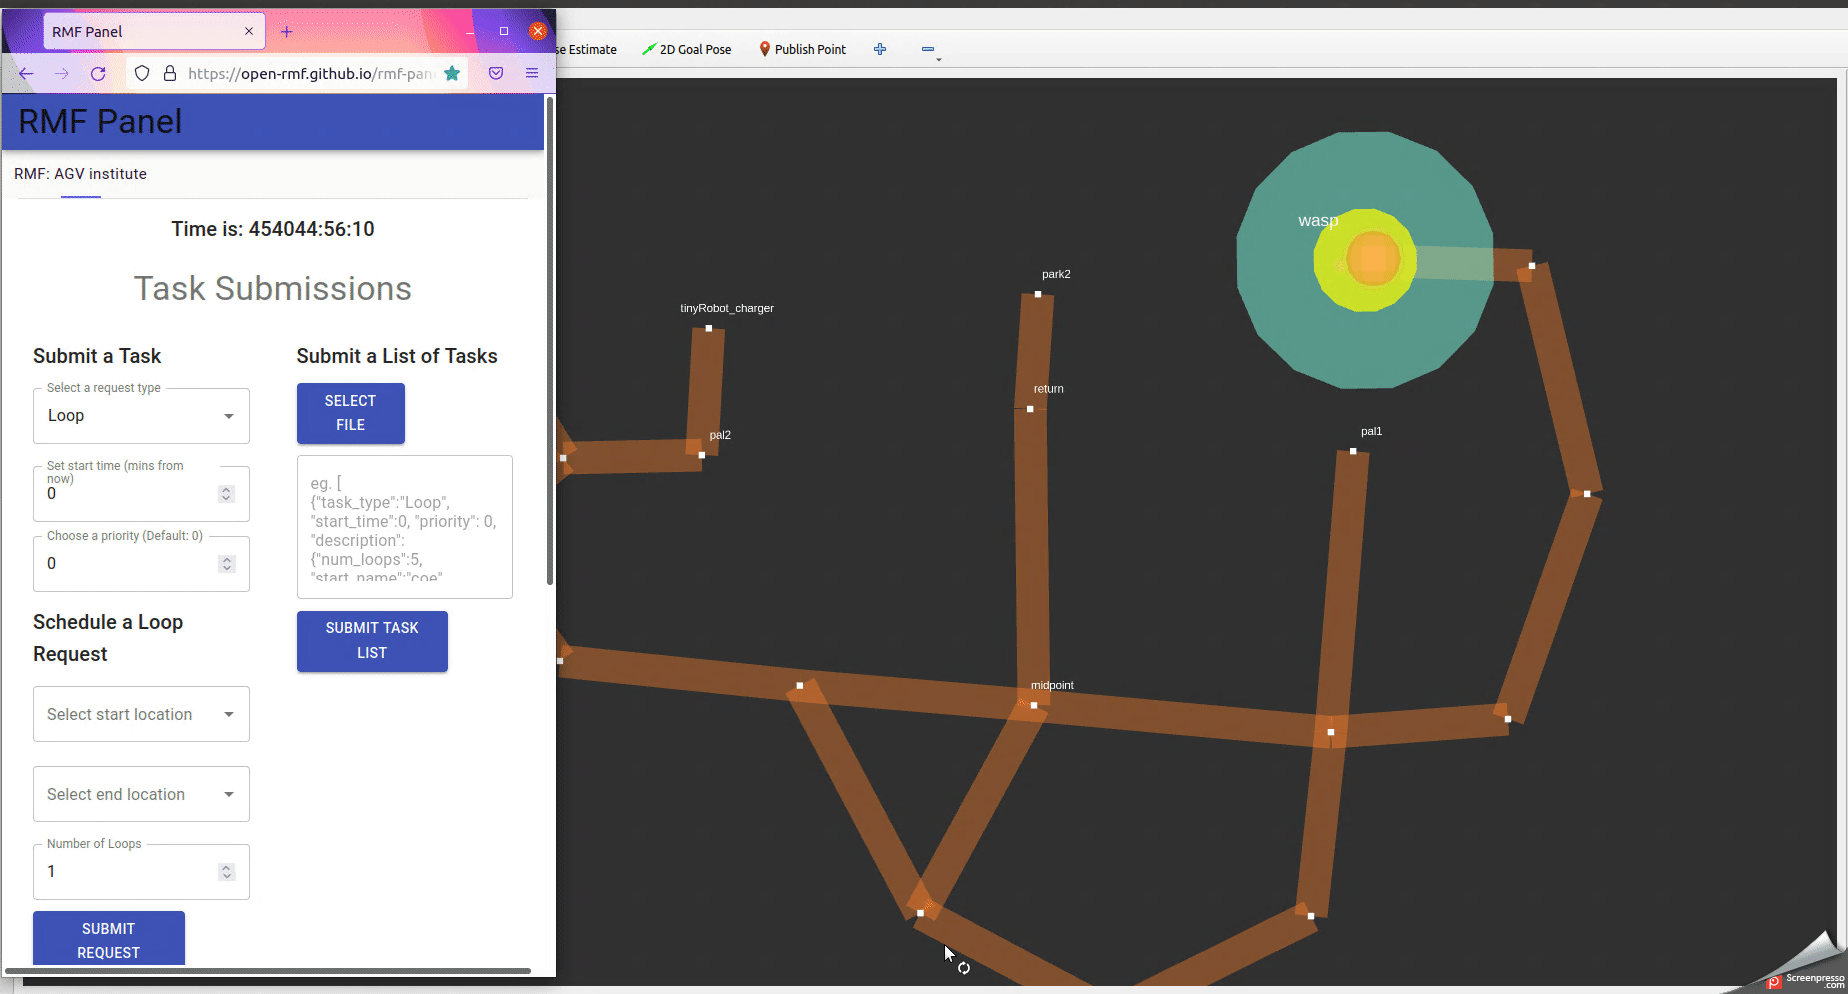Click the pal1 waypoint node
The width and height of the screenshot is (1848, 994).
point(1353,451)
